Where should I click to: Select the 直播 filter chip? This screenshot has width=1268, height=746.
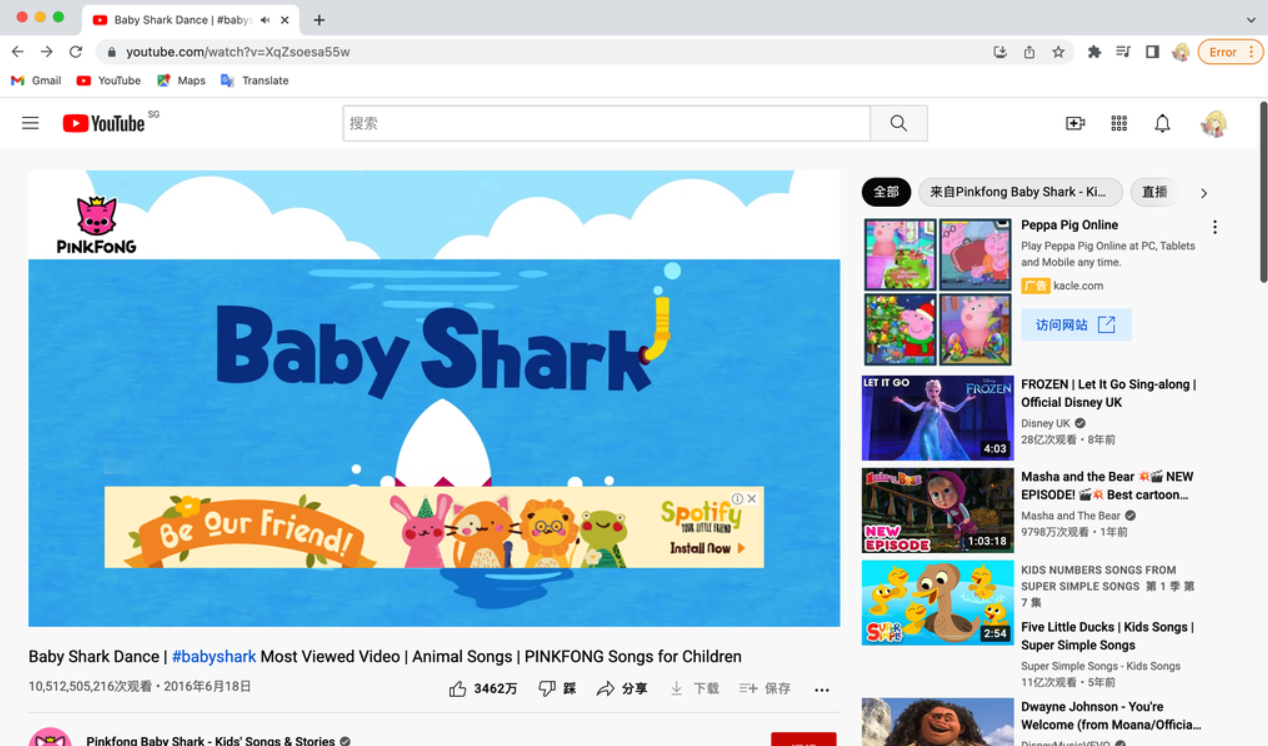coord(1154,192)
